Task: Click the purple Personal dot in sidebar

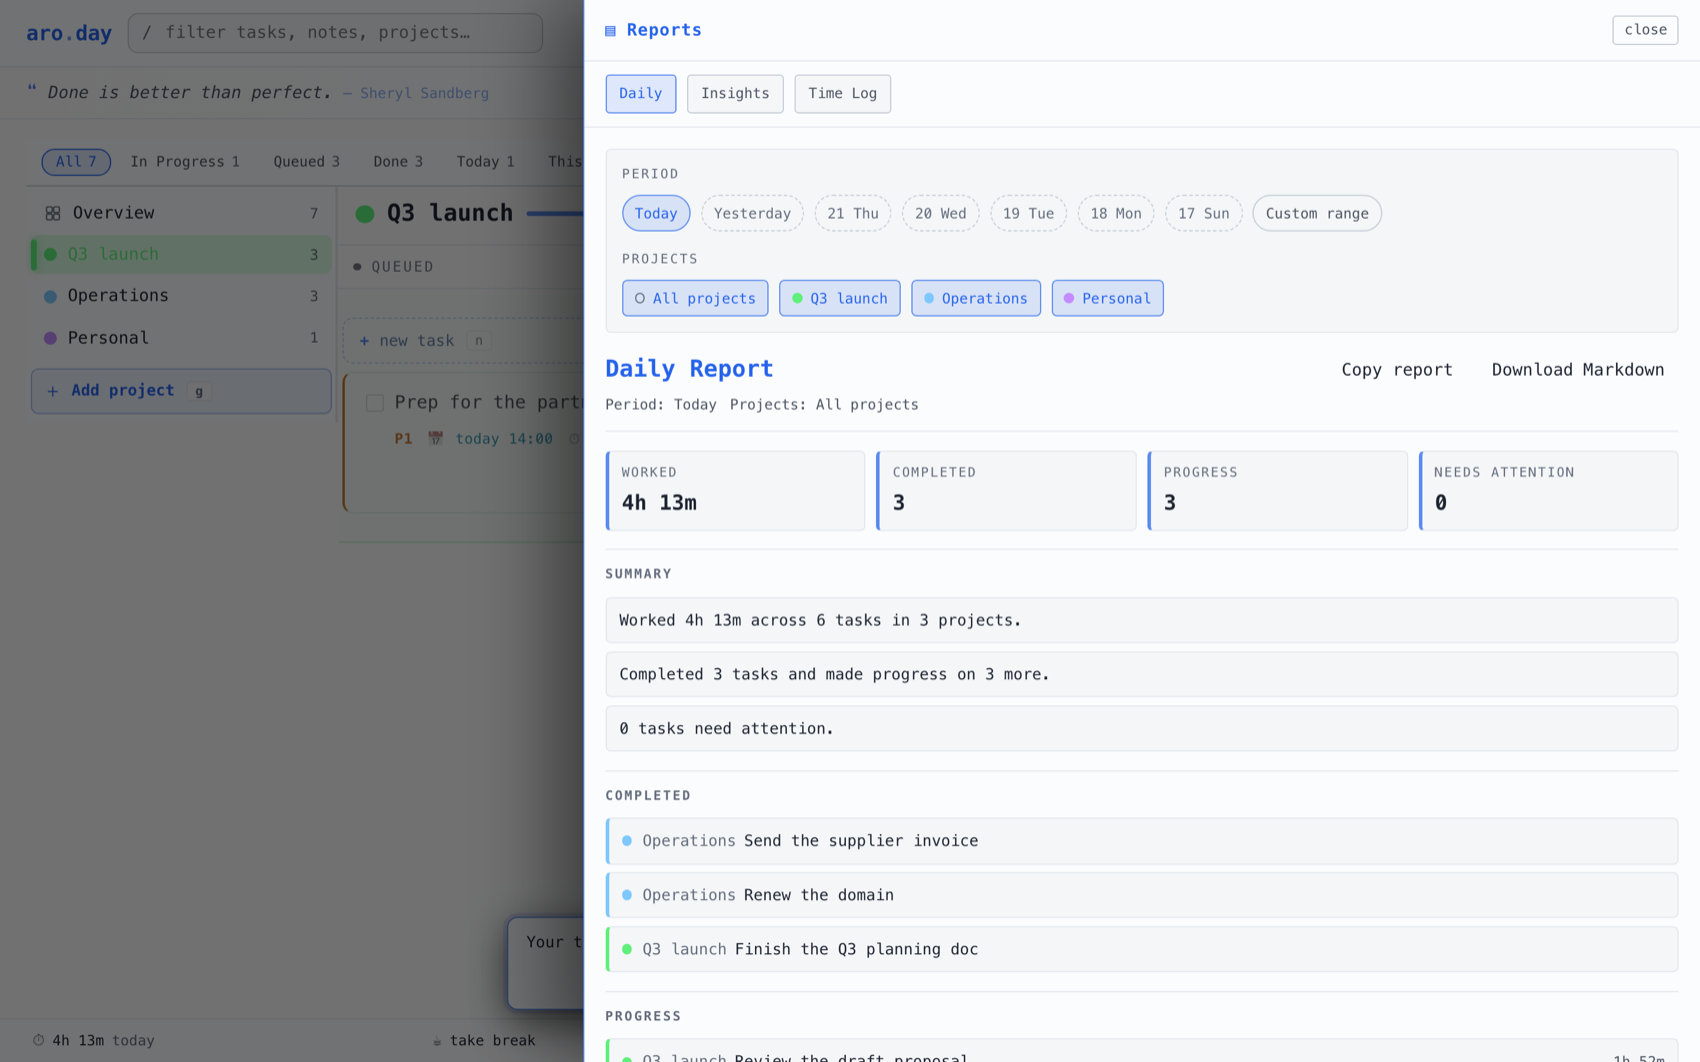Action: [50, 338]
